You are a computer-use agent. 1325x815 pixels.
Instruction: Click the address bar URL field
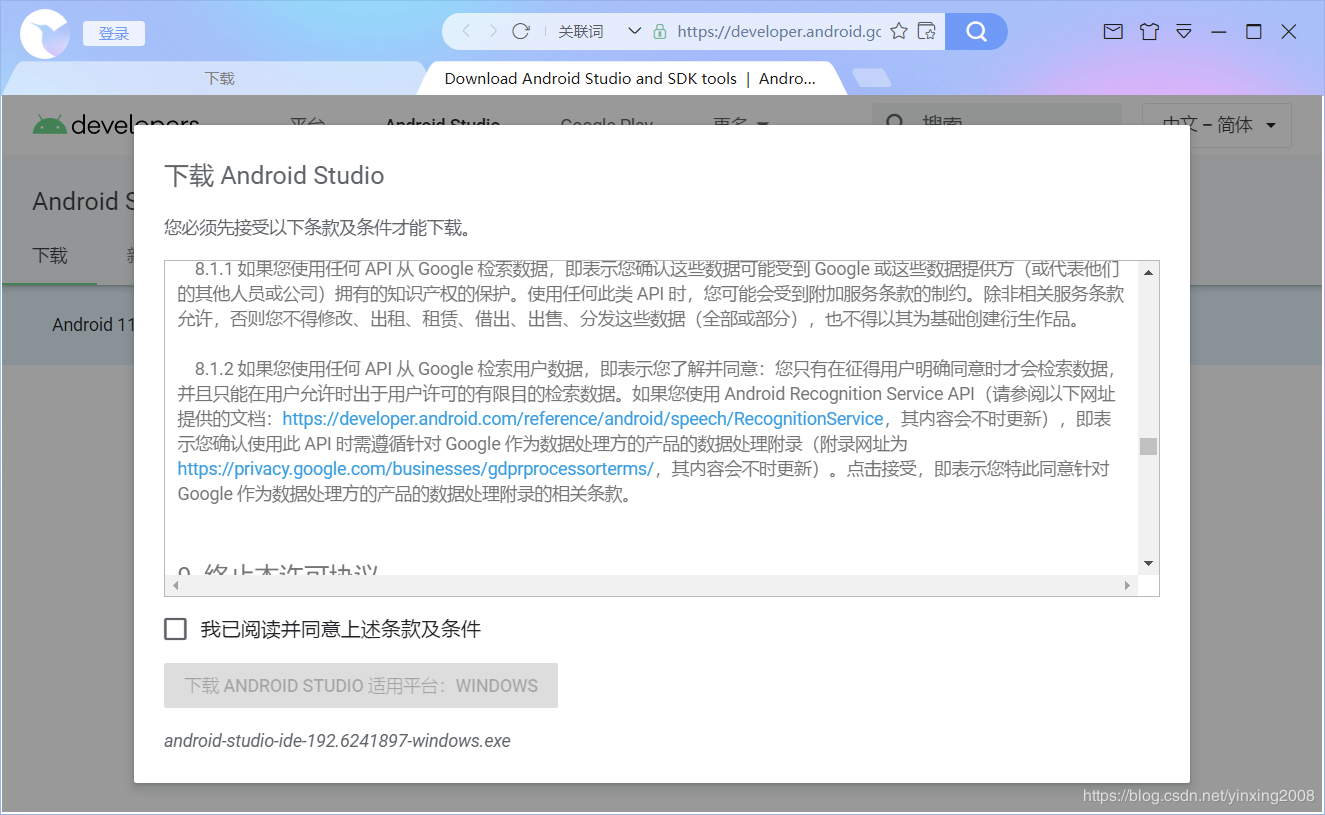[779, 31]
